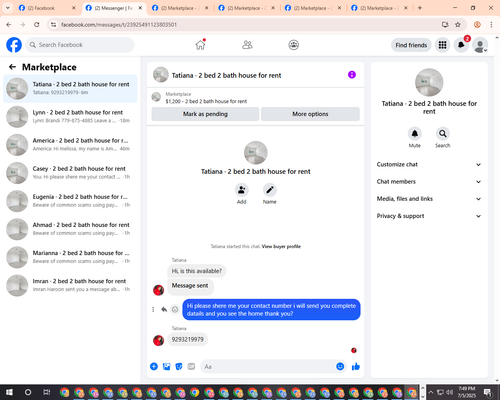Switch to the first Facebook tab
The image size is (500, 400).
point(47,8)
